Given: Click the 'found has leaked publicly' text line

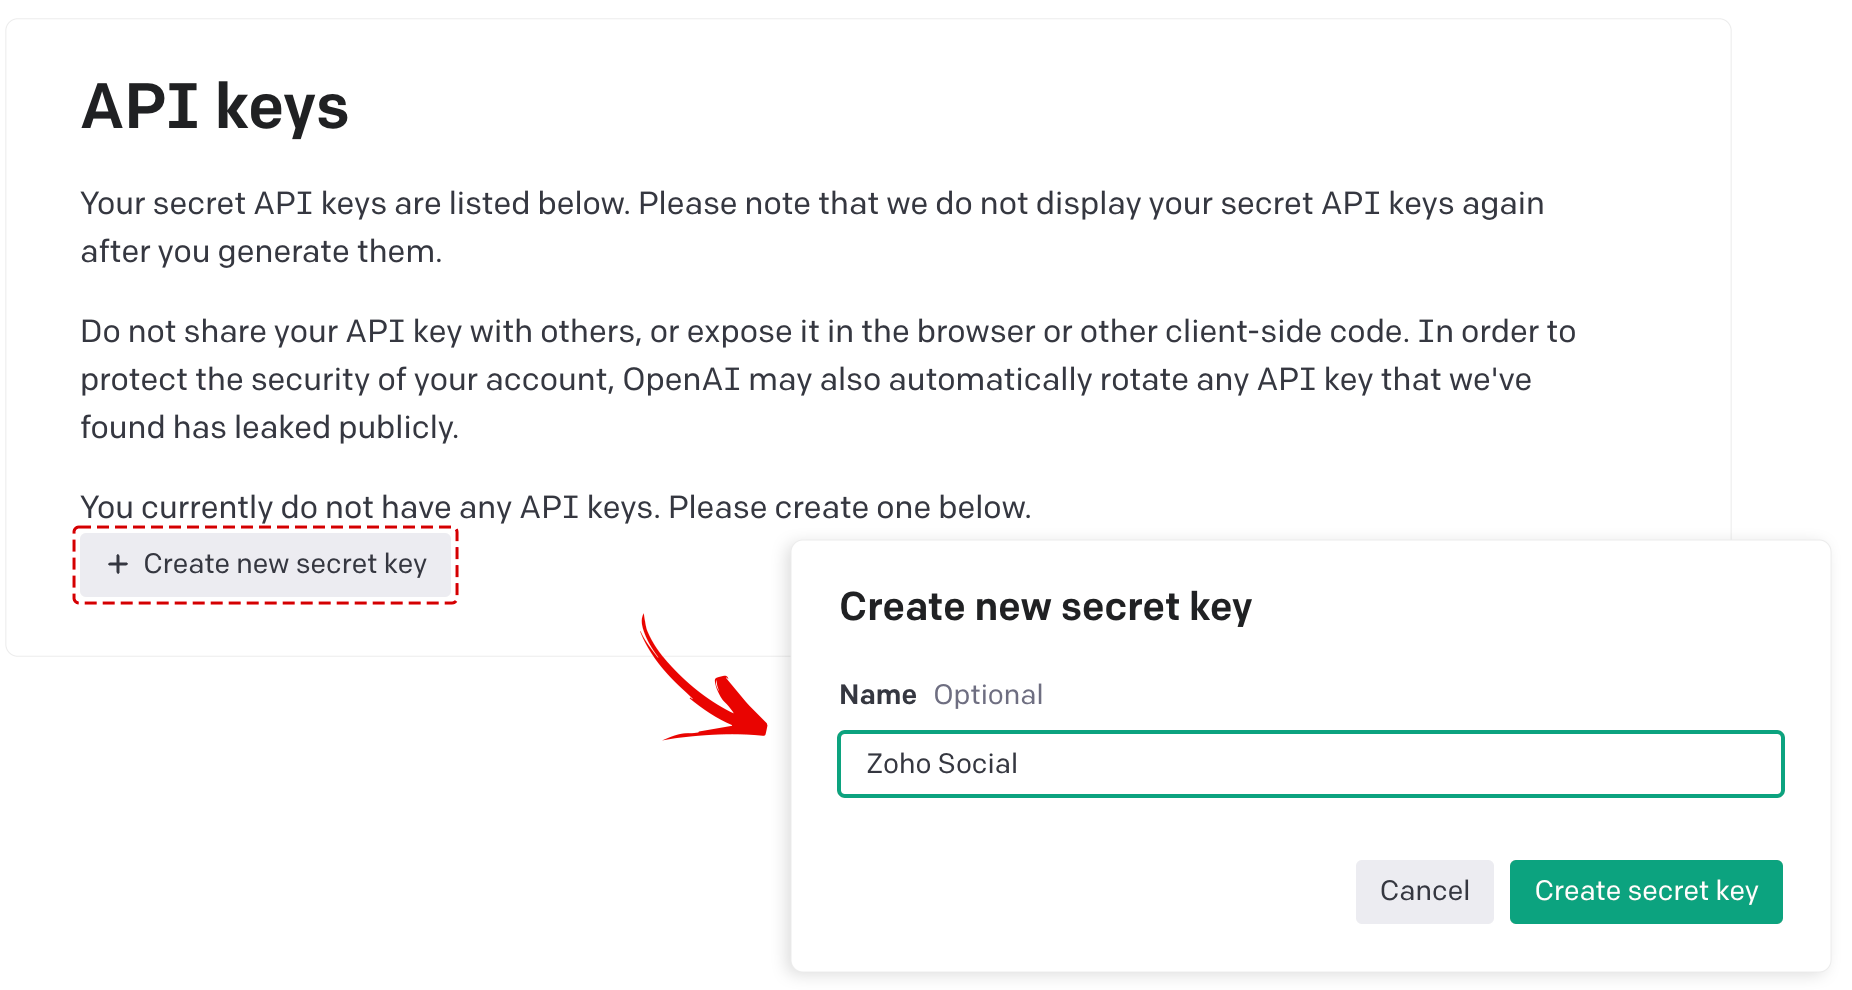Looking at the screenshot, I should click(x=269, y=428).
